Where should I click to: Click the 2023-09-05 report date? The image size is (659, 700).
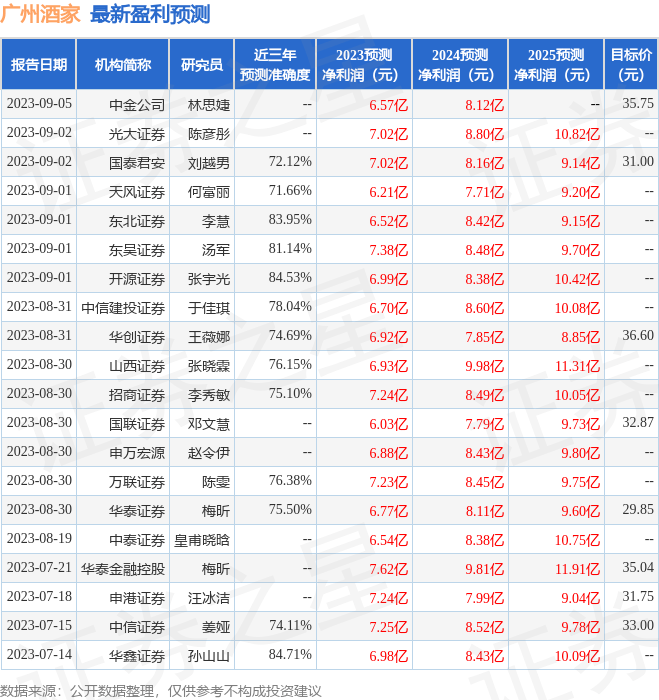coord(39,104)
